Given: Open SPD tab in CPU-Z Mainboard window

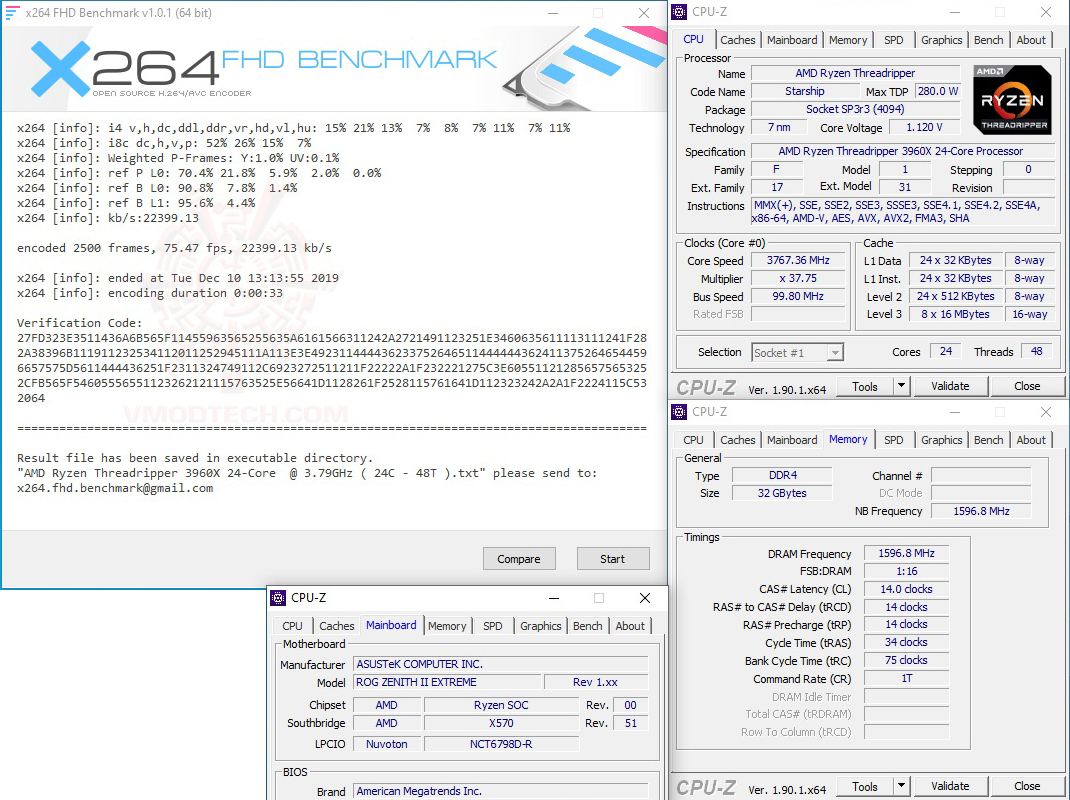Looking at the screenshot, I should [492, 626].
